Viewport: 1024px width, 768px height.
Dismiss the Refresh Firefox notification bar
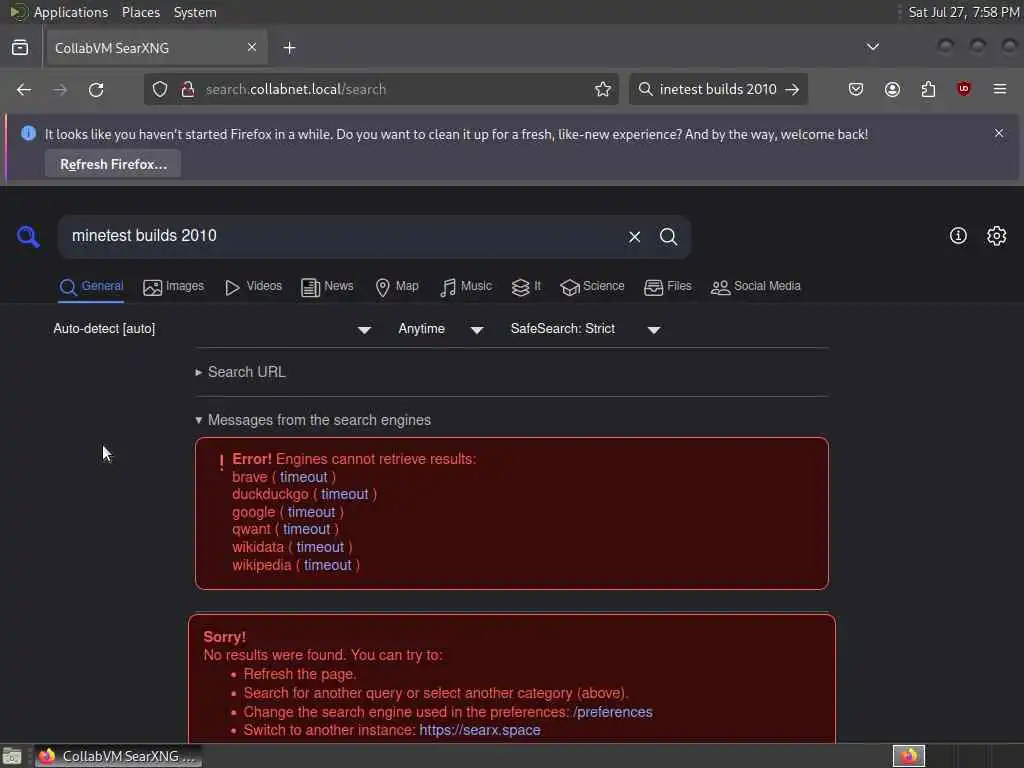(999, 133)
